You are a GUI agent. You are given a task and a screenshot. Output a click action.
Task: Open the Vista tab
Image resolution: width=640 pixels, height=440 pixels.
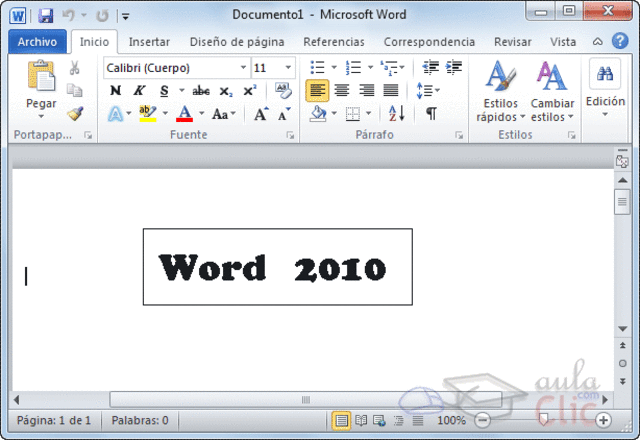pyautogui.click(x=563, y=42)
